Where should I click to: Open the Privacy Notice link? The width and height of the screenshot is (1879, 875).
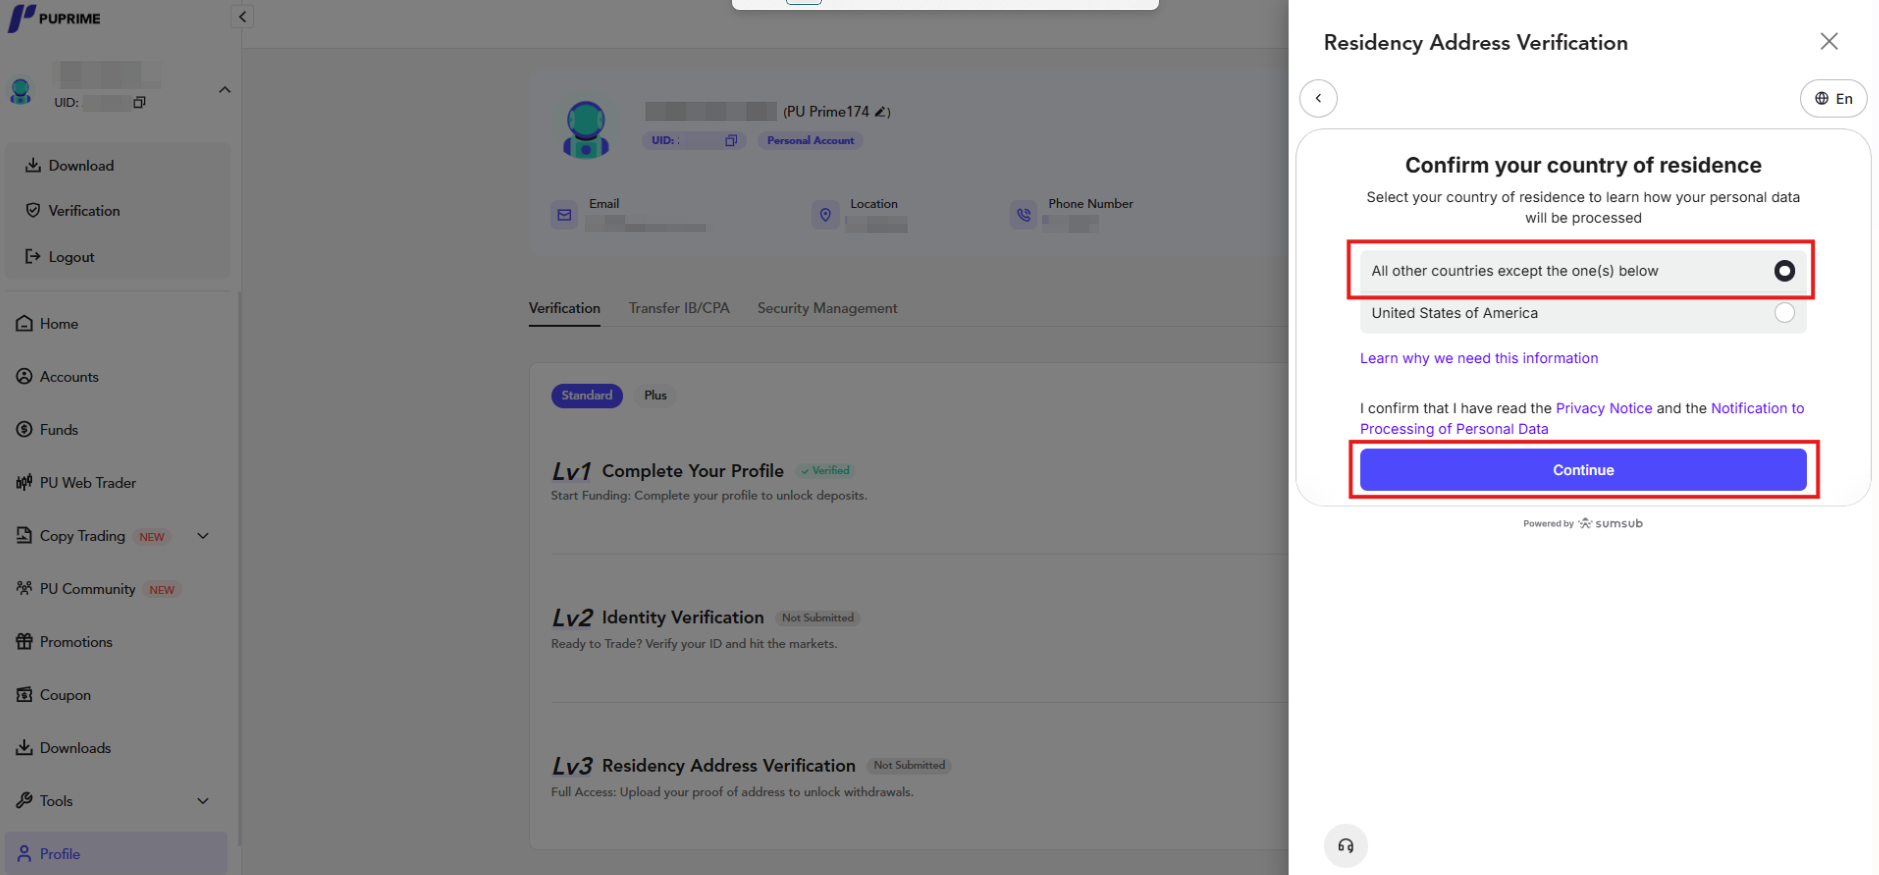(x=1604, y=408)
